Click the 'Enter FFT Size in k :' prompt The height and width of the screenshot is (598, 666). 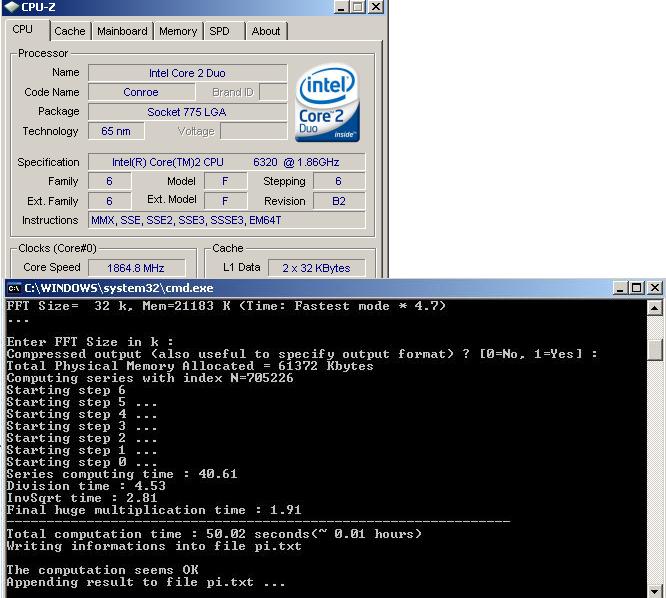coord(90,342)
